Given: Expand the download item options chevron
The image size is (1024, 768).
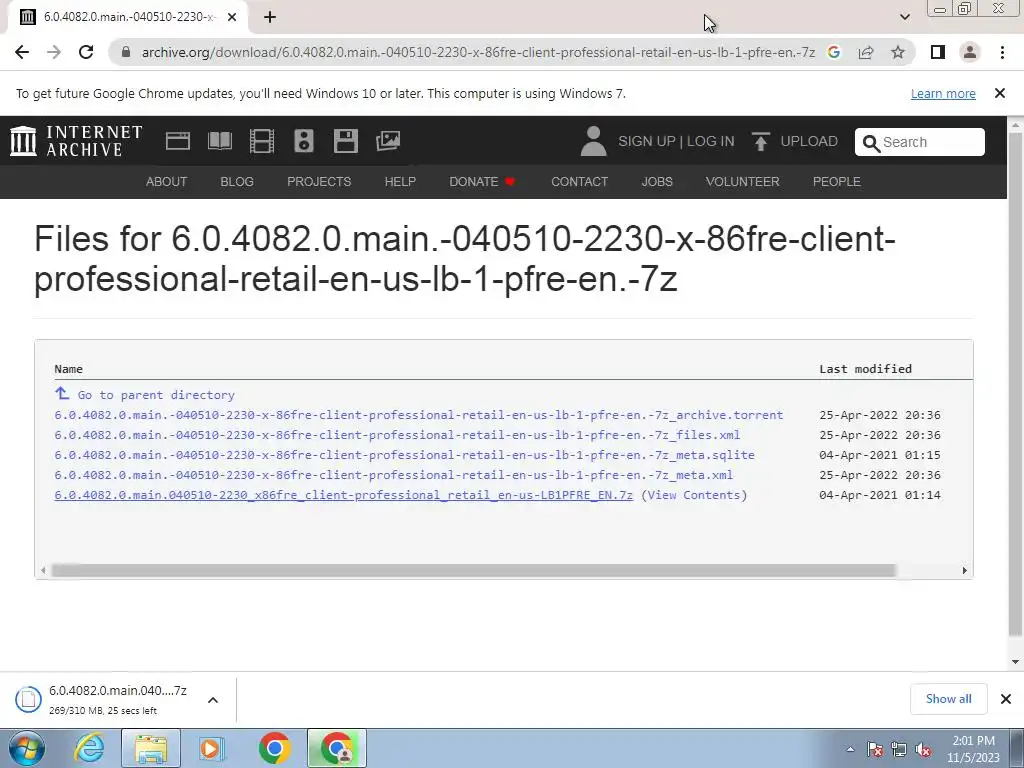Looking at the screenshot, I should tap(213, 700).
